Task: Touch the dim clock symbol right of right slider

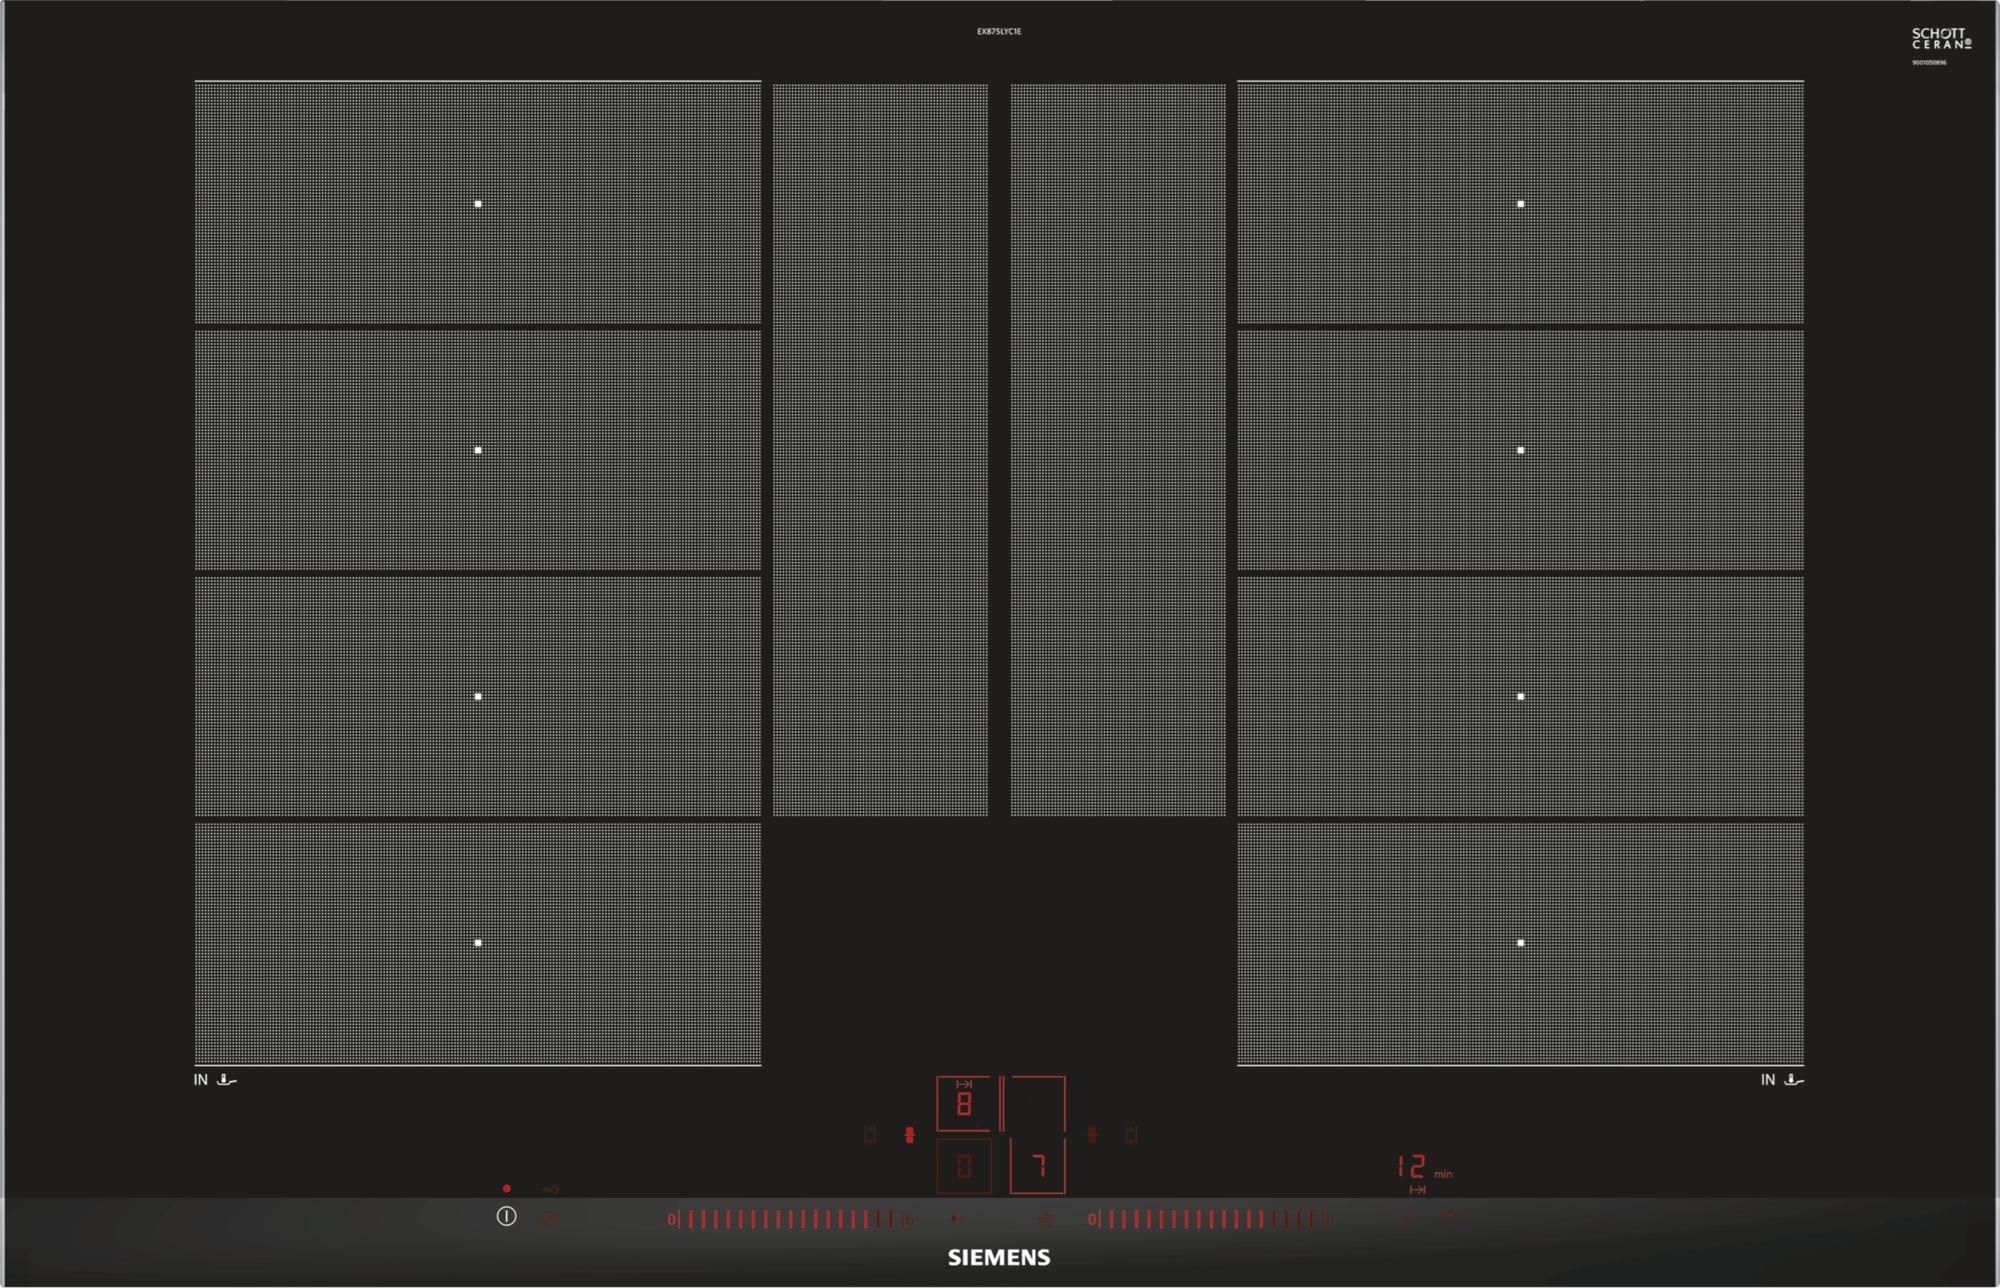Action: [1407, 1219]
